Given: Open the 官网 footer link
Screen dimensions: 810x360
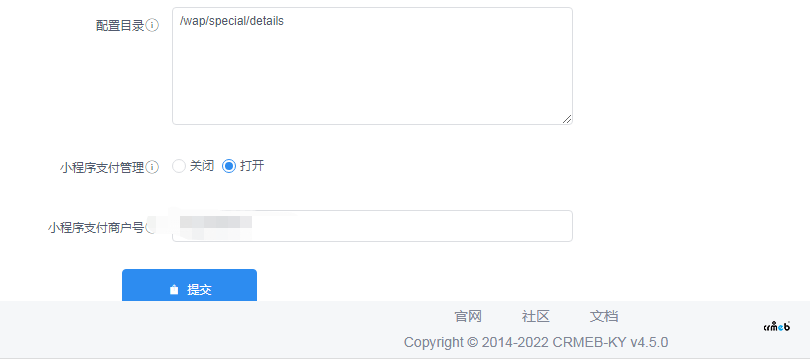Looking at the screenshot, I should (468, 316).
